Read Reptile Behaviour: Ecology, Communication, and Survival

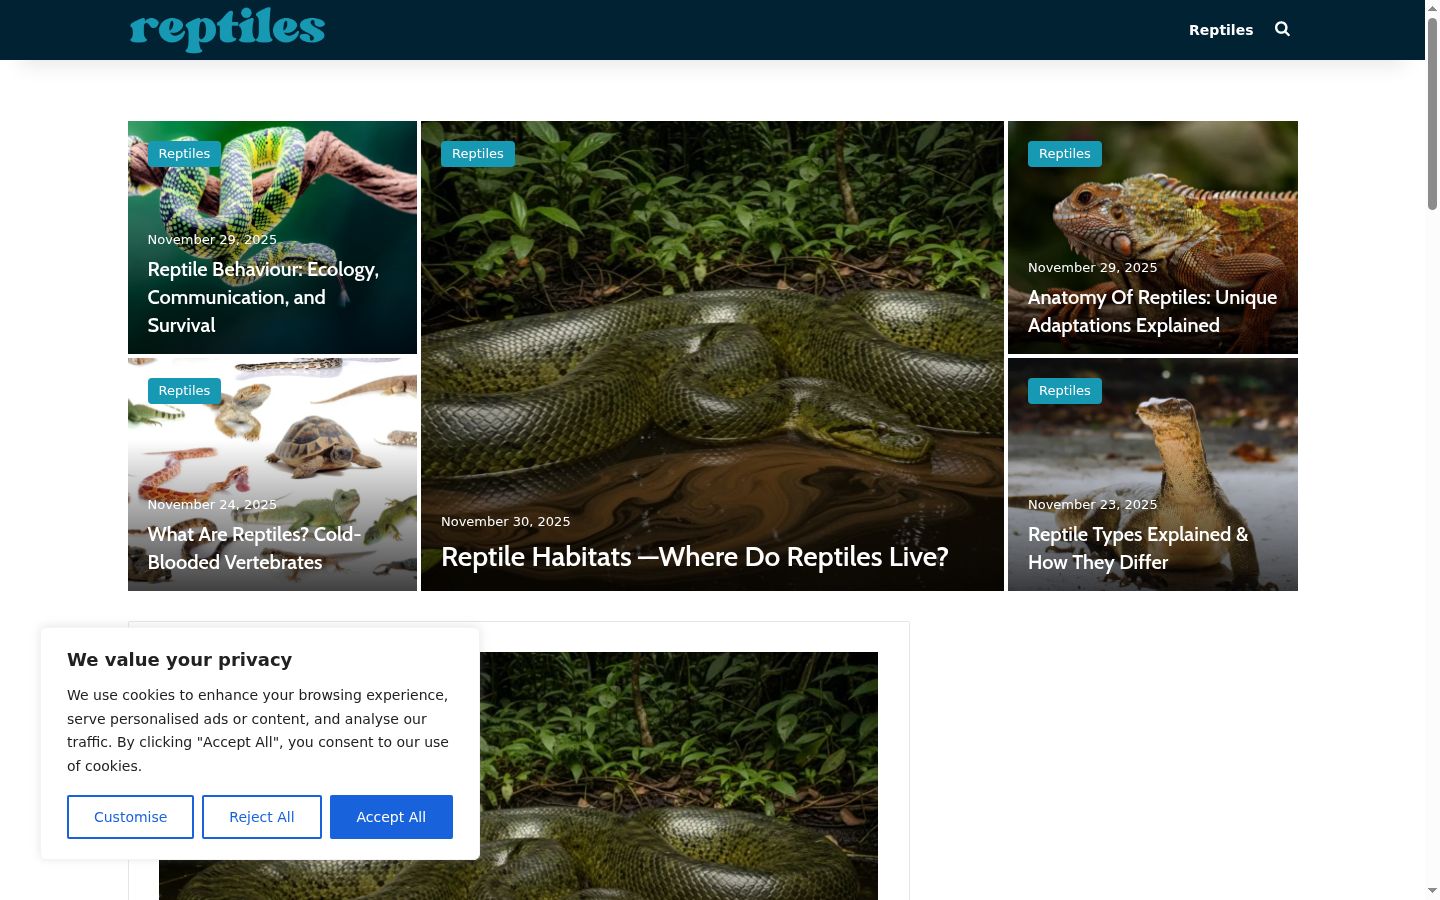(x=263, y=297)
